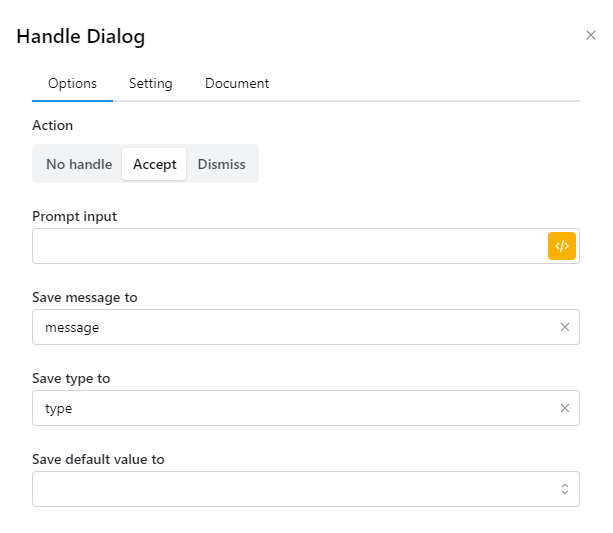Select the 'No handle' action
The image size is (613, 533).
[79, 164]
